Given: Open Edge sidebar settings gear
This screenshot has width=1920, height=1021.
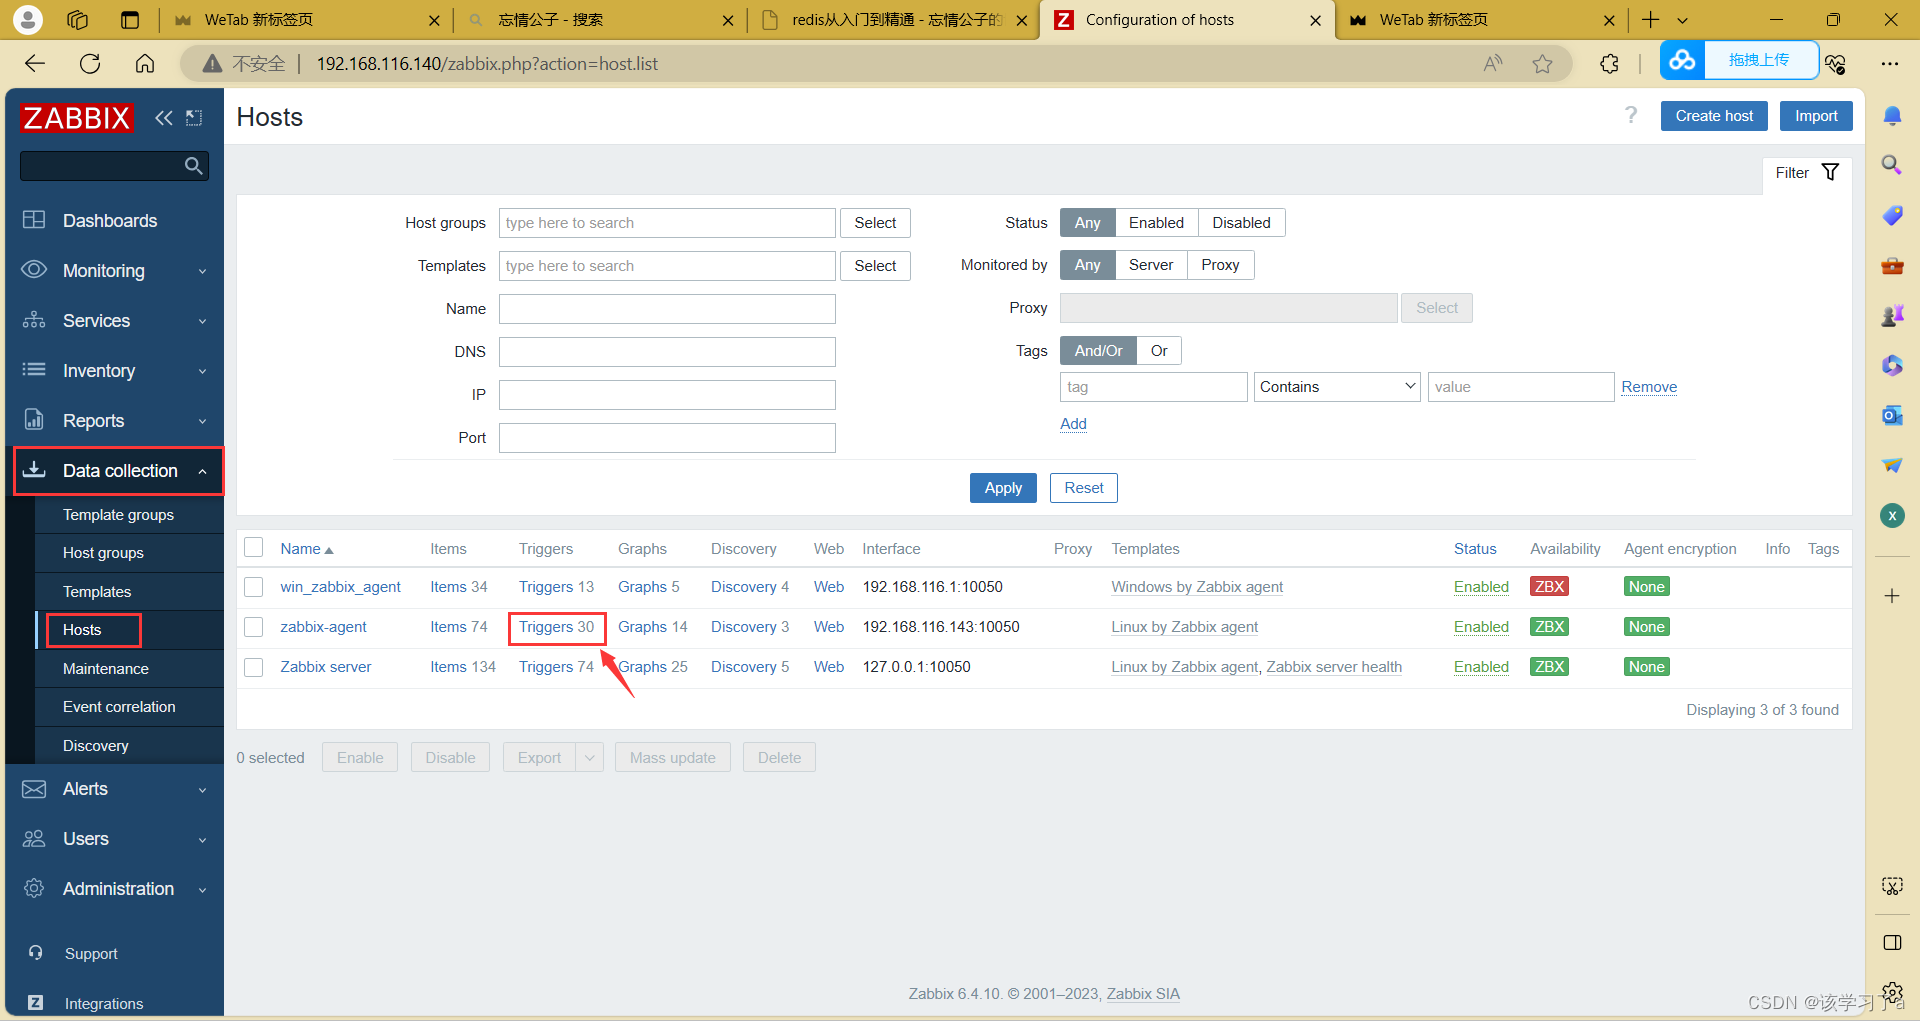Looking at the screenshot, I should click(x=1892, y=992).
